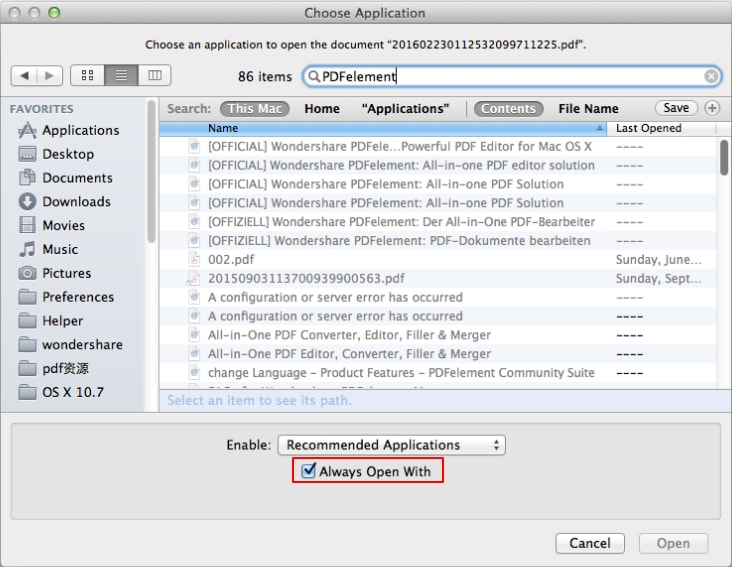Select "Der All-in-One PDF-Bearbeiter" result

(438, 222)
